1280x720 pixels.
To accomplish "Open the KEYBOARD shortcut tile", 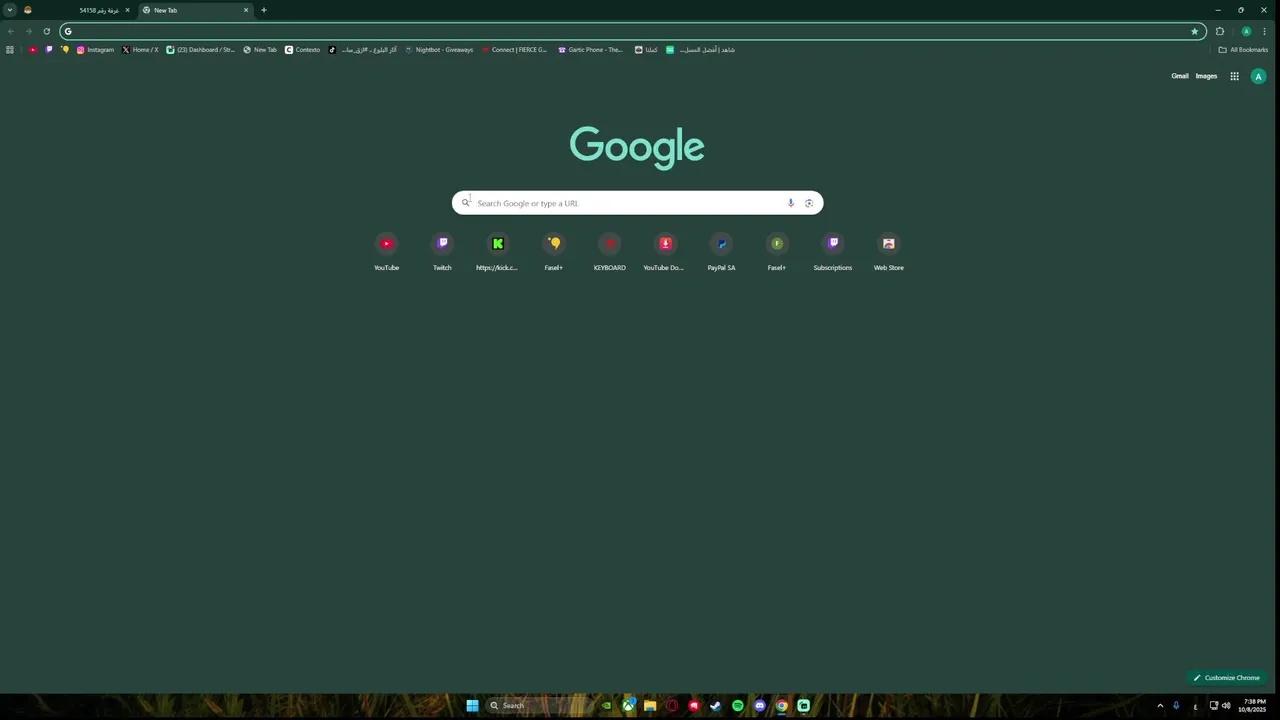I will tap(609, 252).
